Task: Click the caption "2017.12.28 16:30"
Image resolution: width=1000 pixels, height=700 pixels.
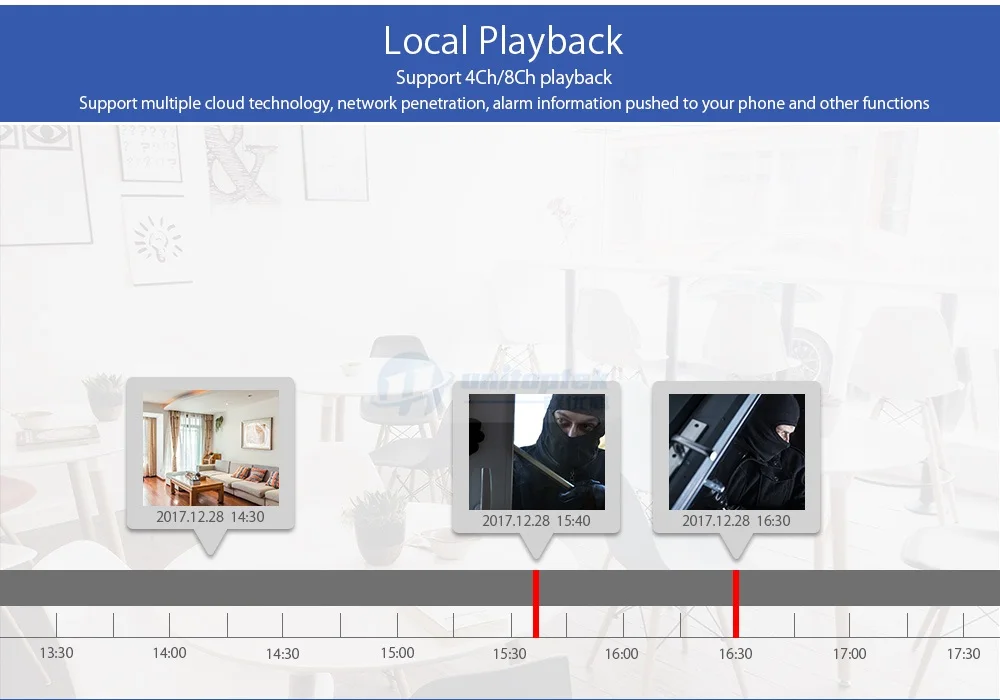Action: click(736, 520)
